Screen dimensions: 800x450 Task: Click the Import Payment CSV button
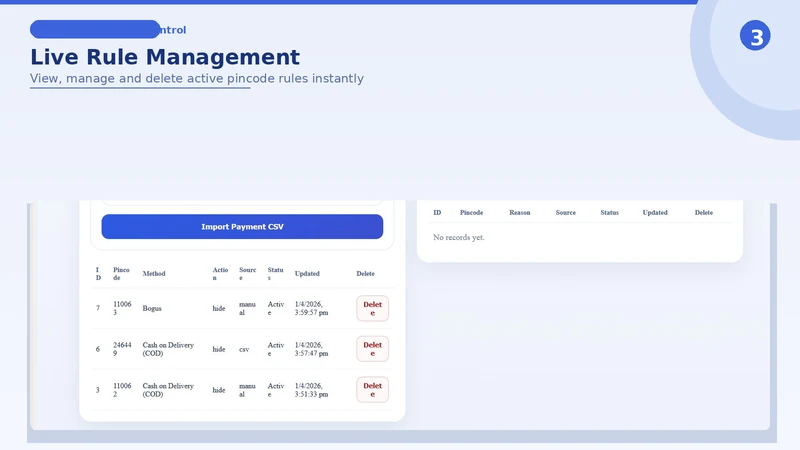pos(242,227)
